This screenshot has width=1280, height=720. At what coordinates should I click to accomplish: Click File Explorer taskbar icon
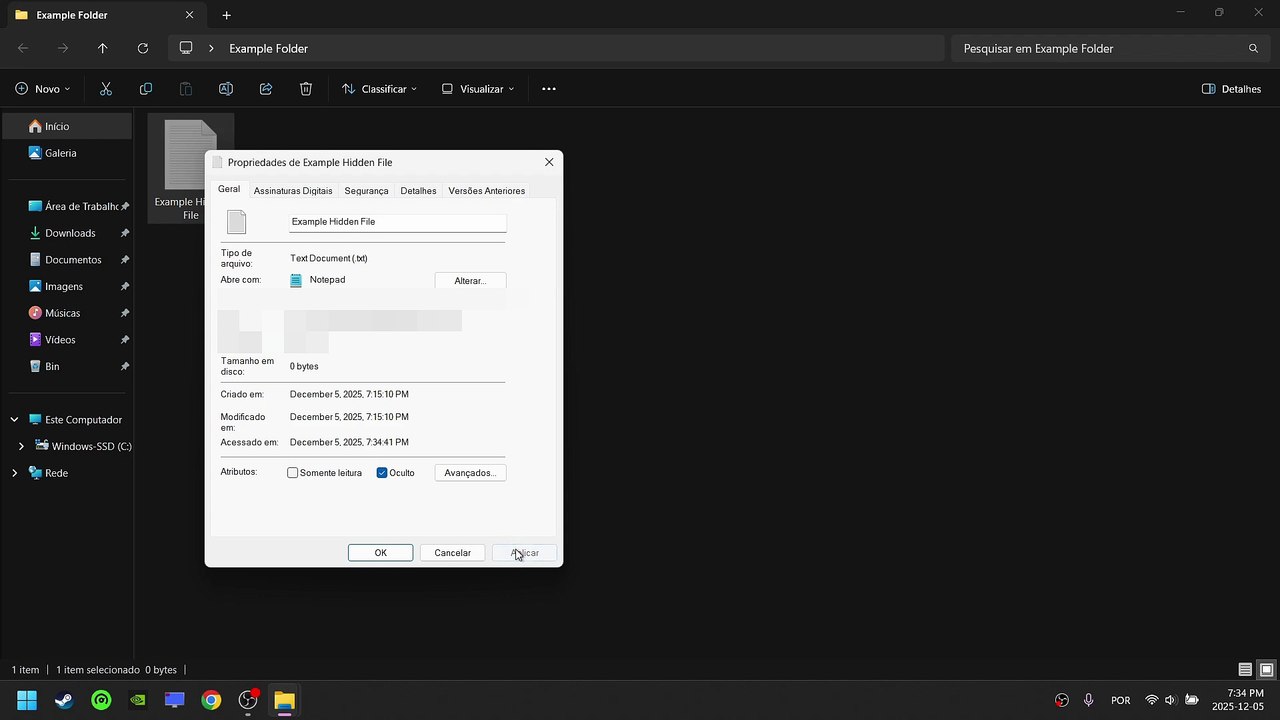click(x=284, y=700)
